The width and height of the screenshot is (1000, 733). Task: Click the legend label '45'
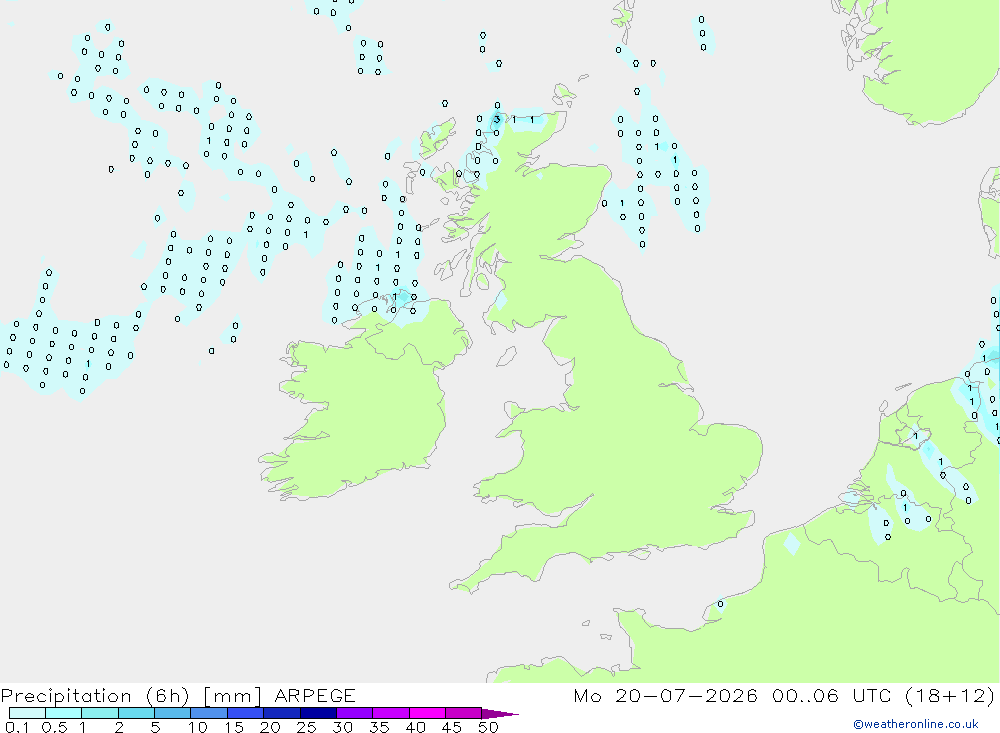coord(452,727)
